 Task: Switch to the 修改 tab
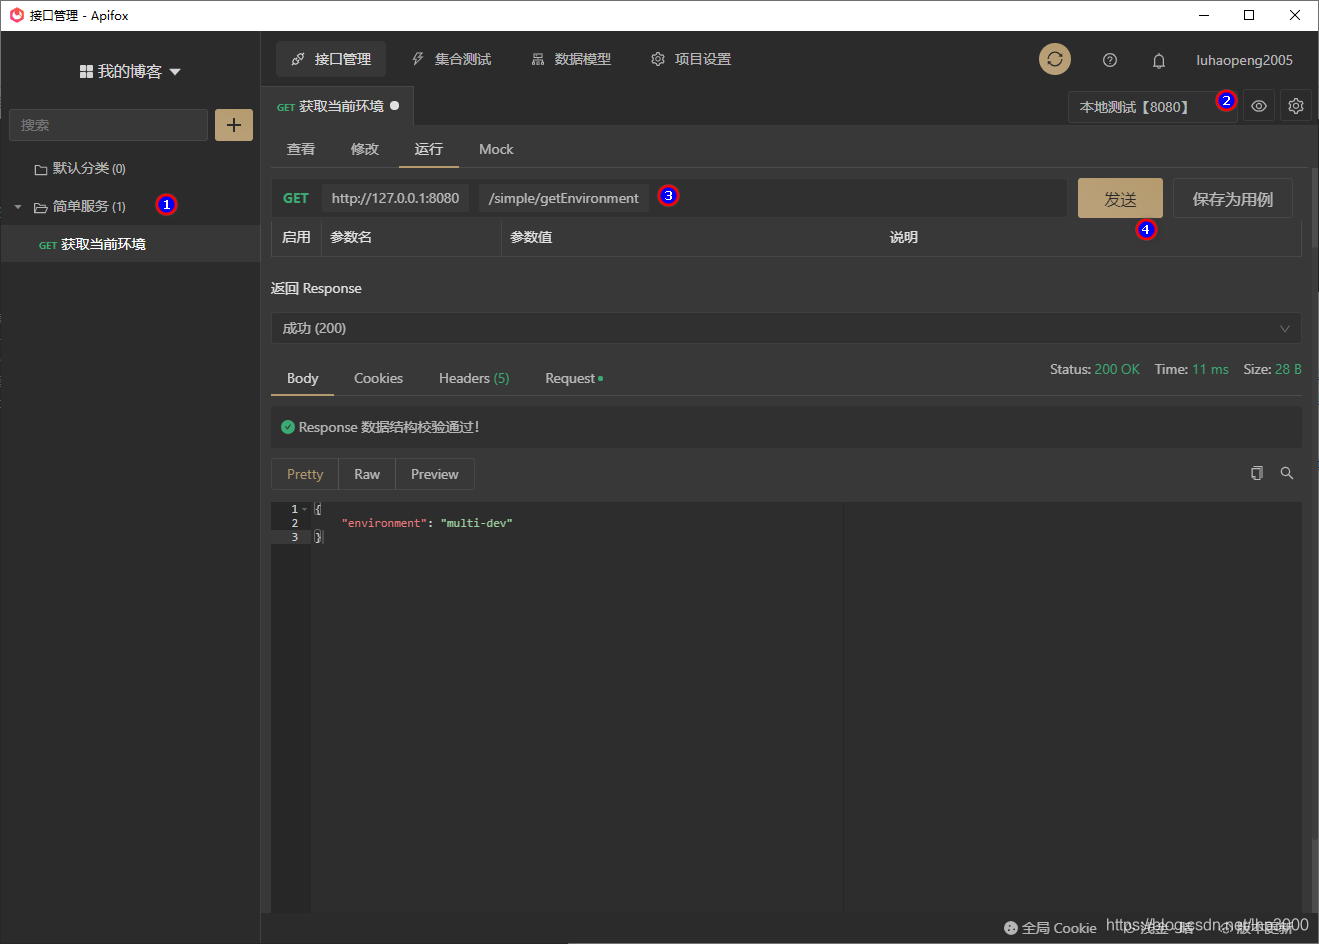point(365,149)
